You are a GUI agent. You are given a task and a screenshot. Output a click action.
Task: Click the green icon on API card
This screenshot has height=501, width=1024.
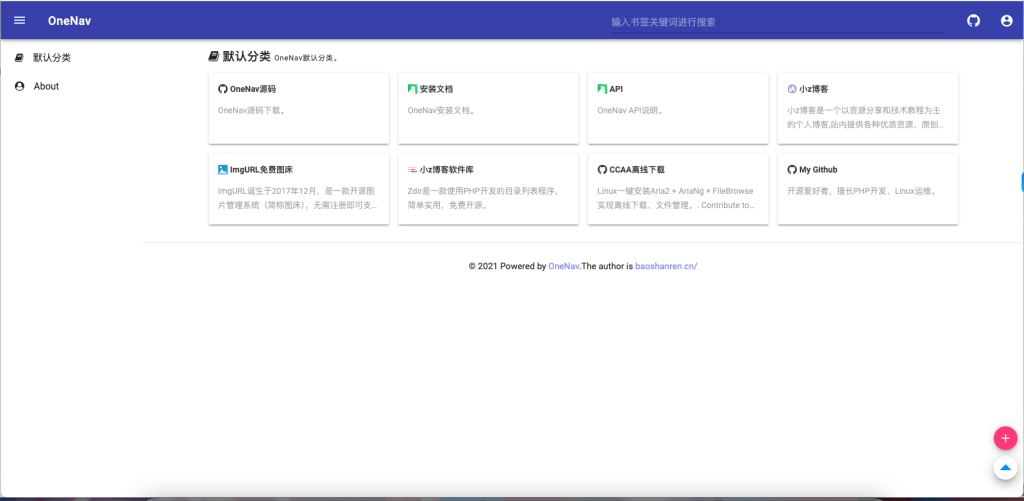coord(601,89)
